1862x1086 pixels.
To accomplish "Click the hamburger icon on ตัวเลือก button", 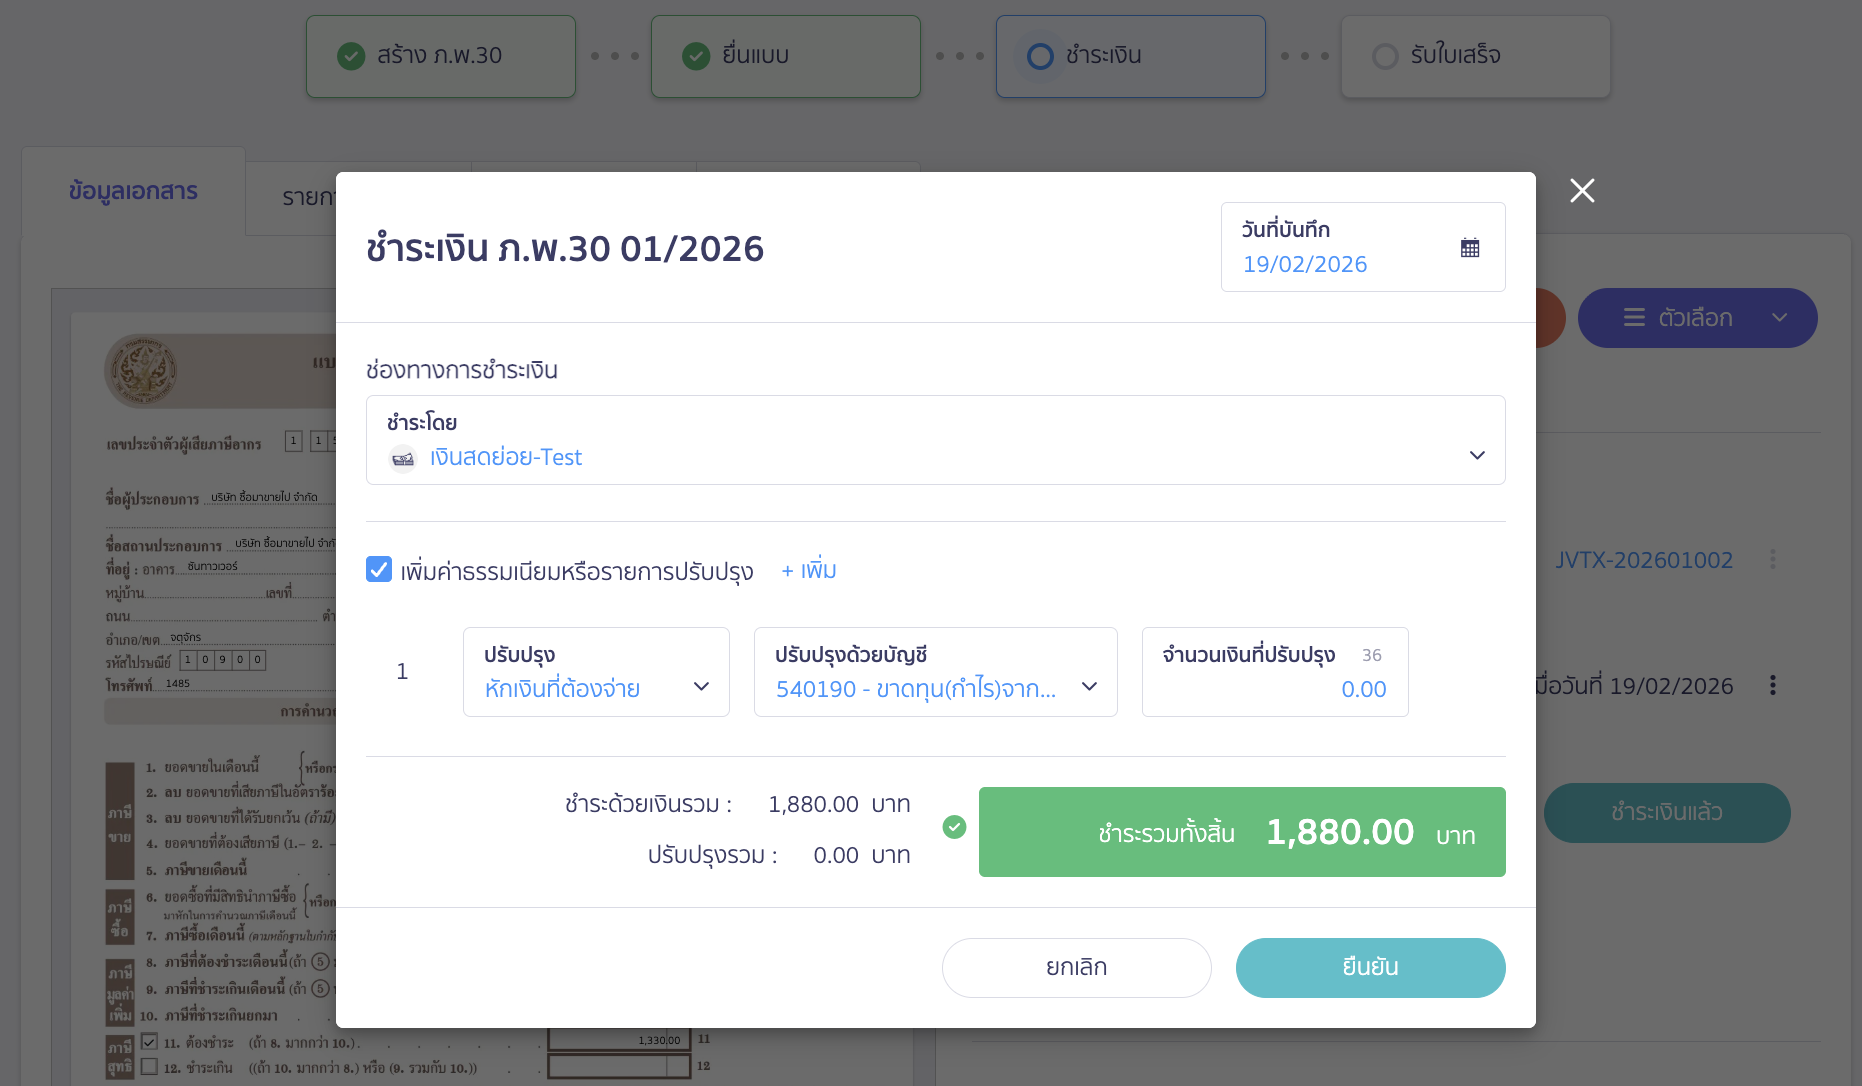I will [x=1633, y=317].
